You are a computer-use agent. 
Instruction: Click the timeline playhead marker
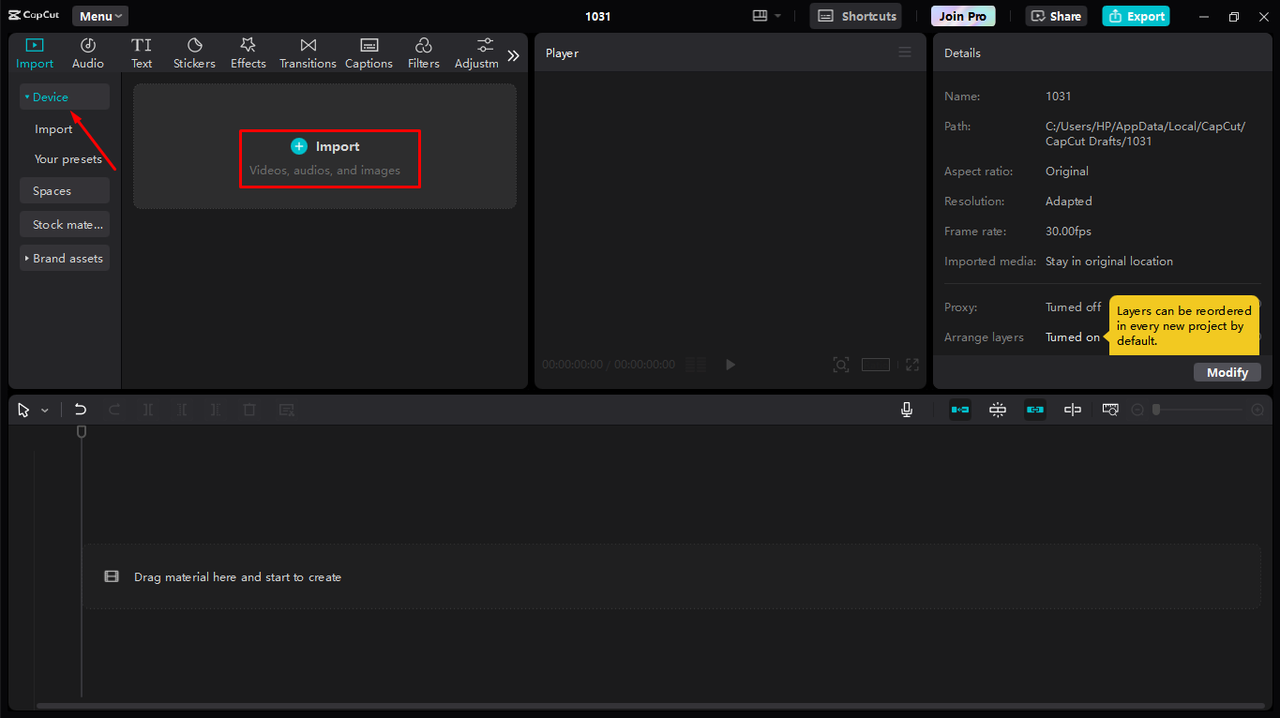82,432
